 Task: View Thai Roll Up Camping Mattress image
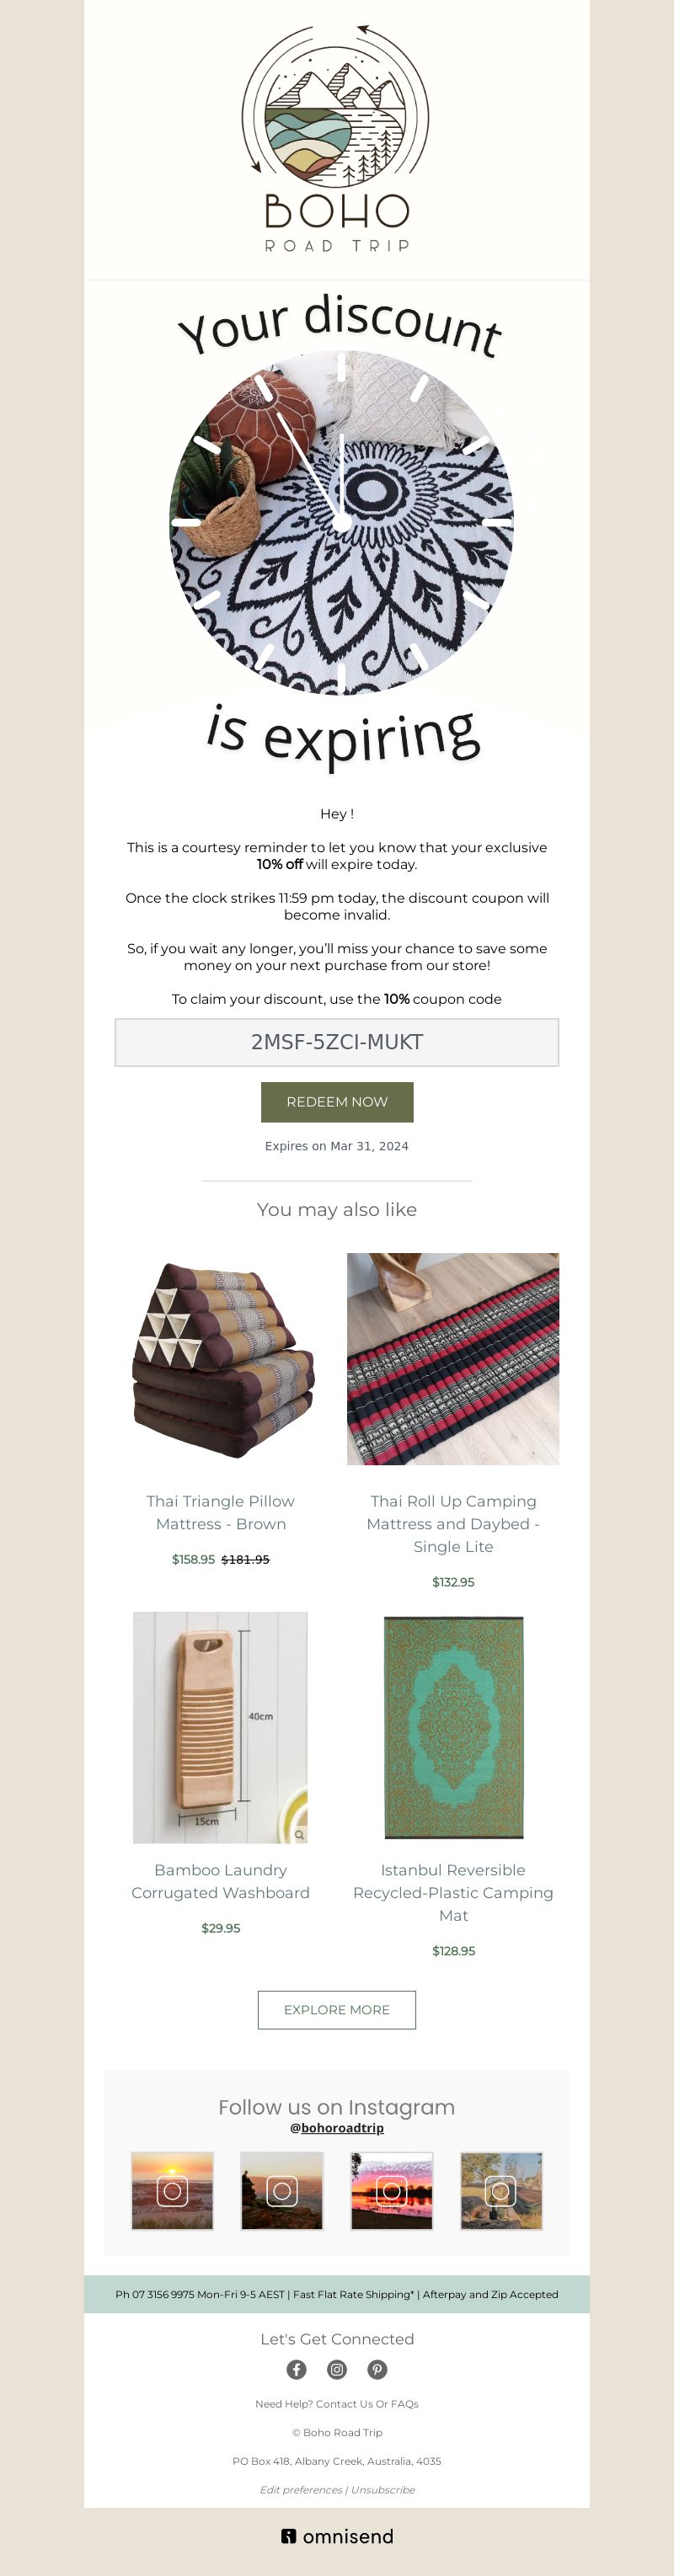[453, 1358]
